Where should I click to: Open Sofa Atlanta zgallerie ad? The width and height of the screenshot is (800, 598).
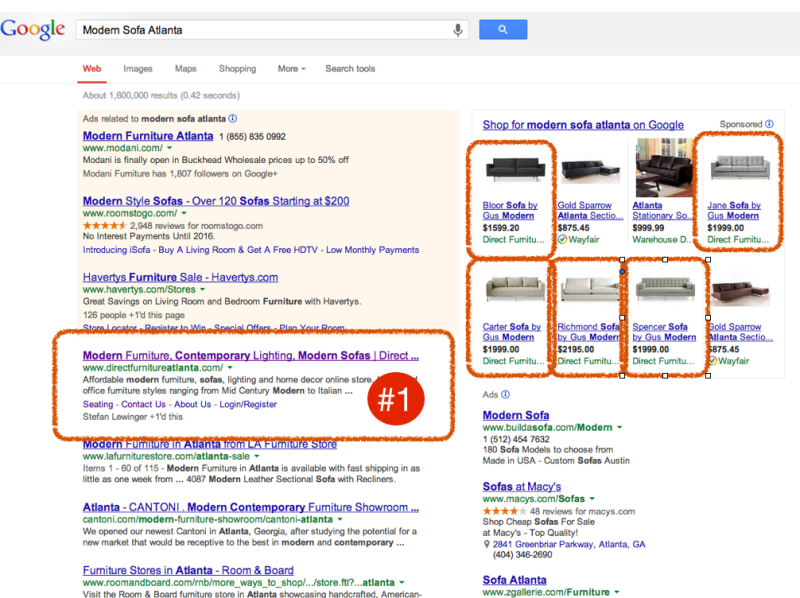point(514,580)
